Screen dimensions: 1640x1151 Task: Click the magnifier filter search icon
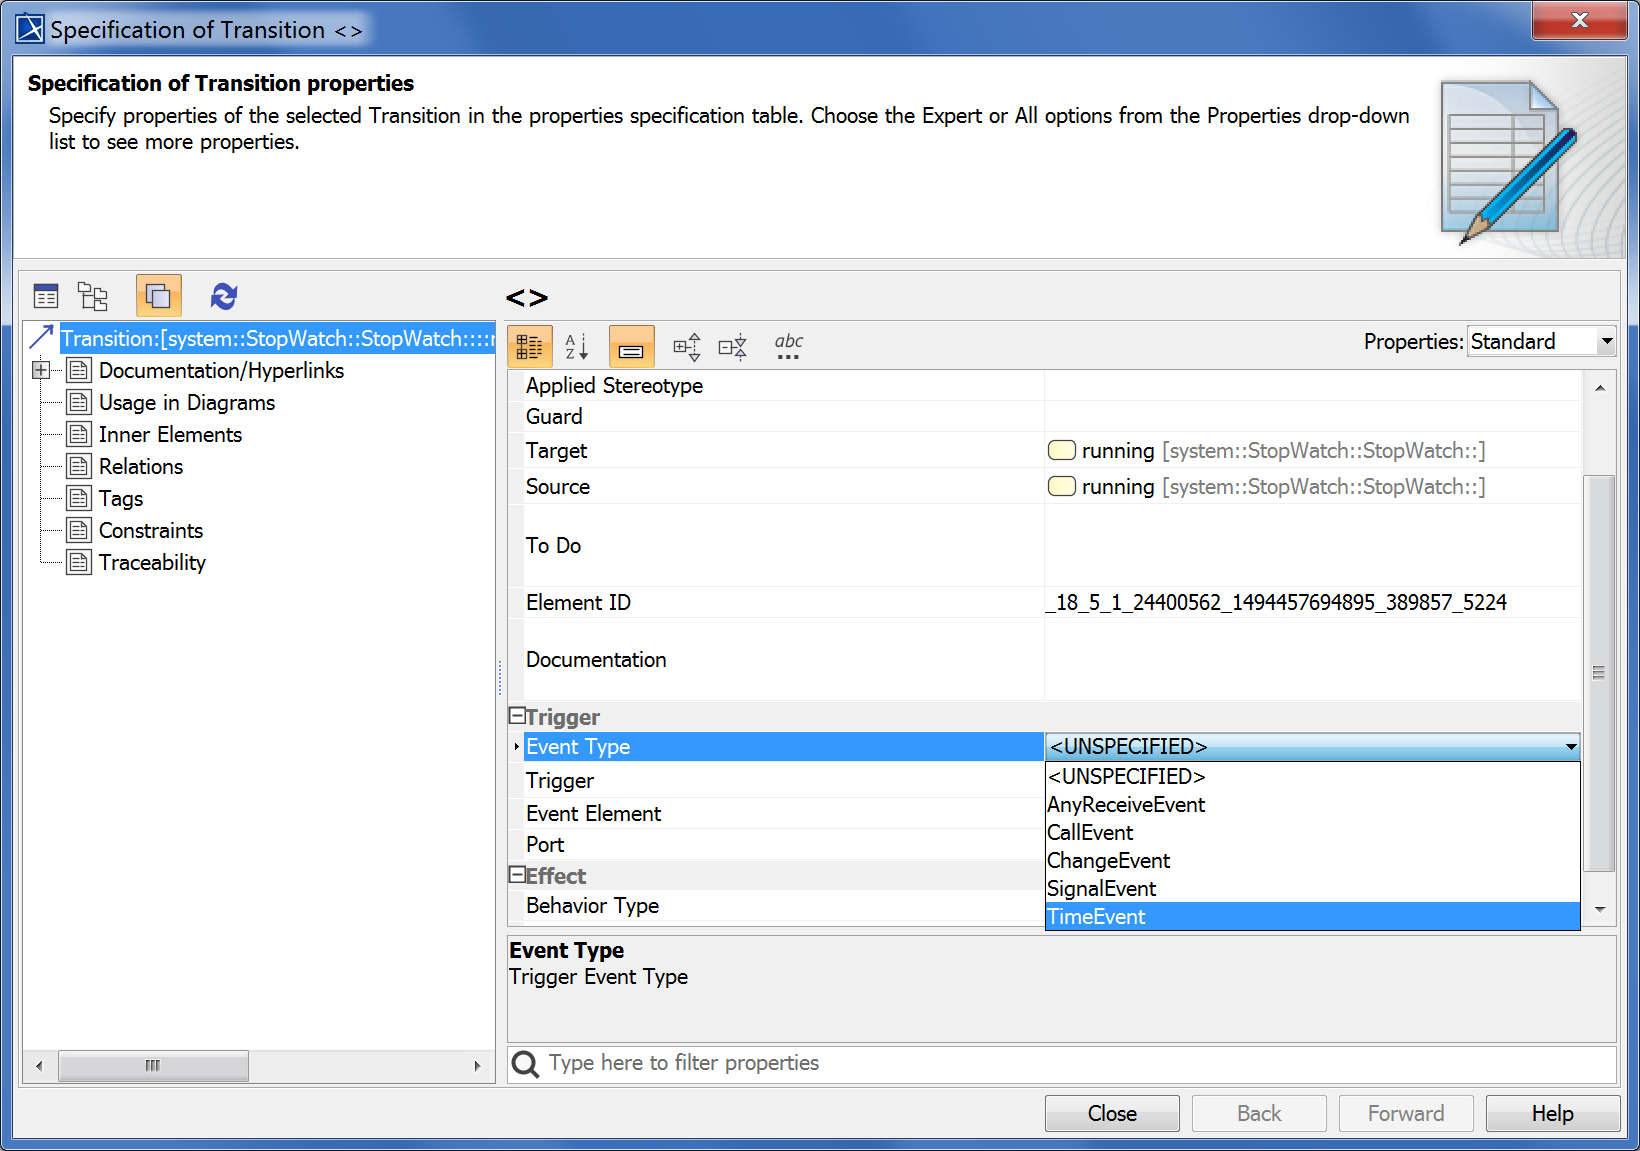[525, 1064]
